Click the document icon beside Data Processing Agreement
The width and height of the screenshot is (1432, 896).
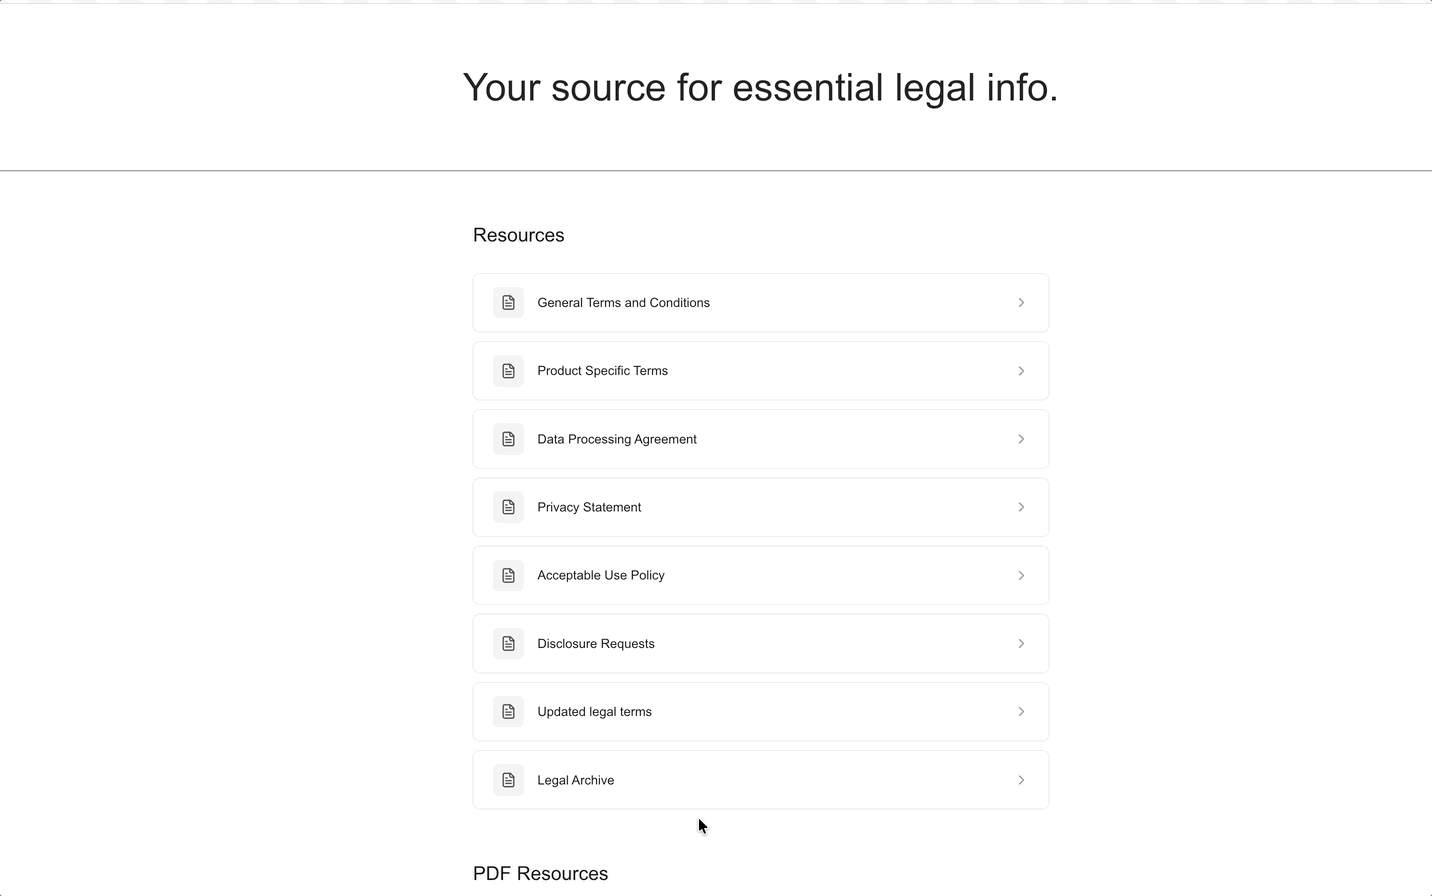[508, 438]
